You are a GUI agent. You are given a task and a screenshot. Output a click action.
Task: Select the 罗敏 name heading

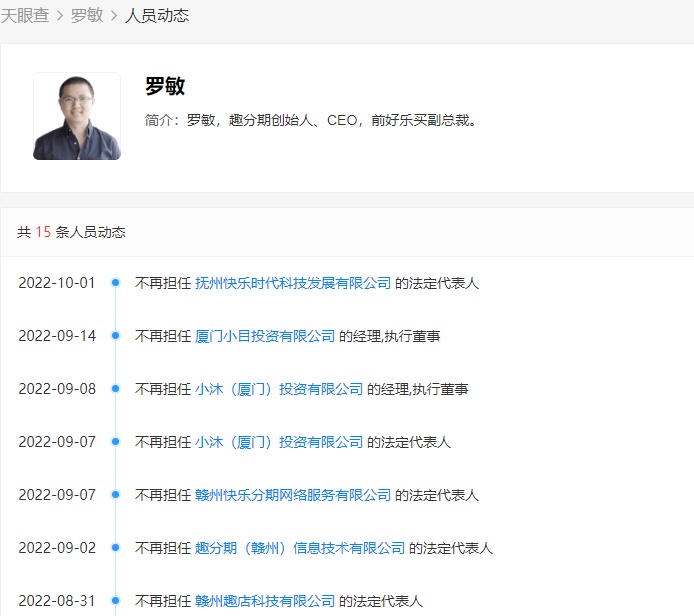165,86
